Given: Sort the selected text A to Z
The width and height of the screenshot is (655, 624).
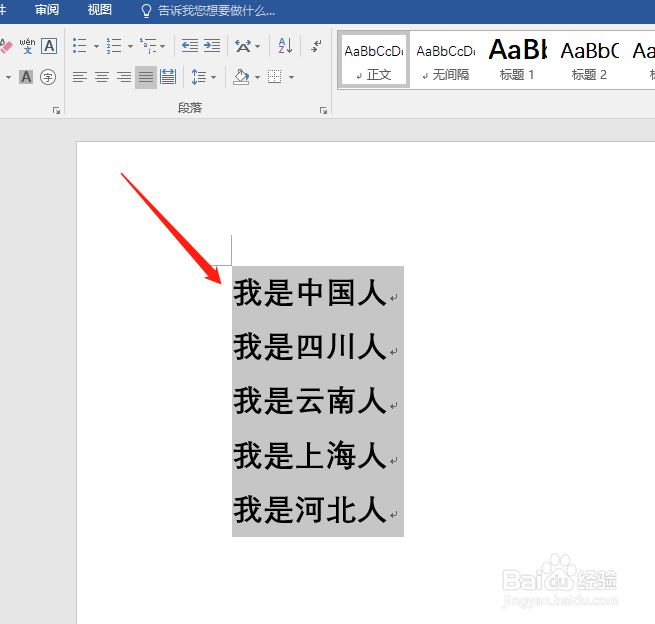Looking at the screenshot, I should click(285, 46).
